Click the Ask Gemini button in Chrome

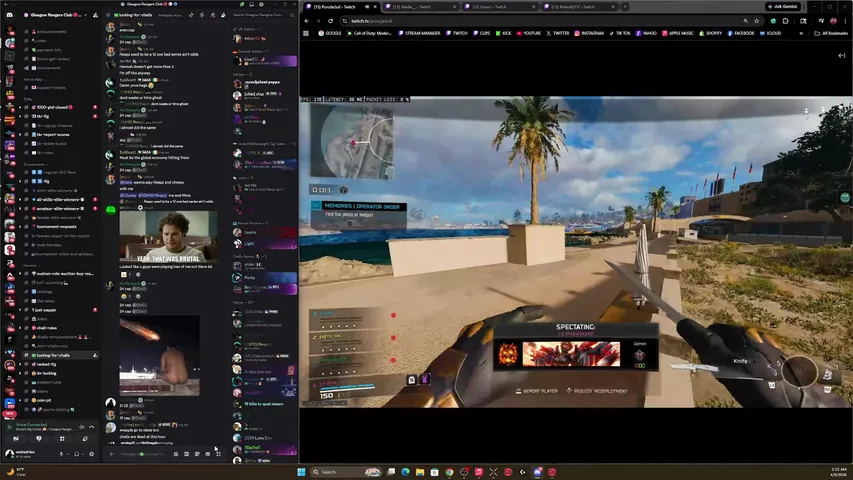click(783, 7)
